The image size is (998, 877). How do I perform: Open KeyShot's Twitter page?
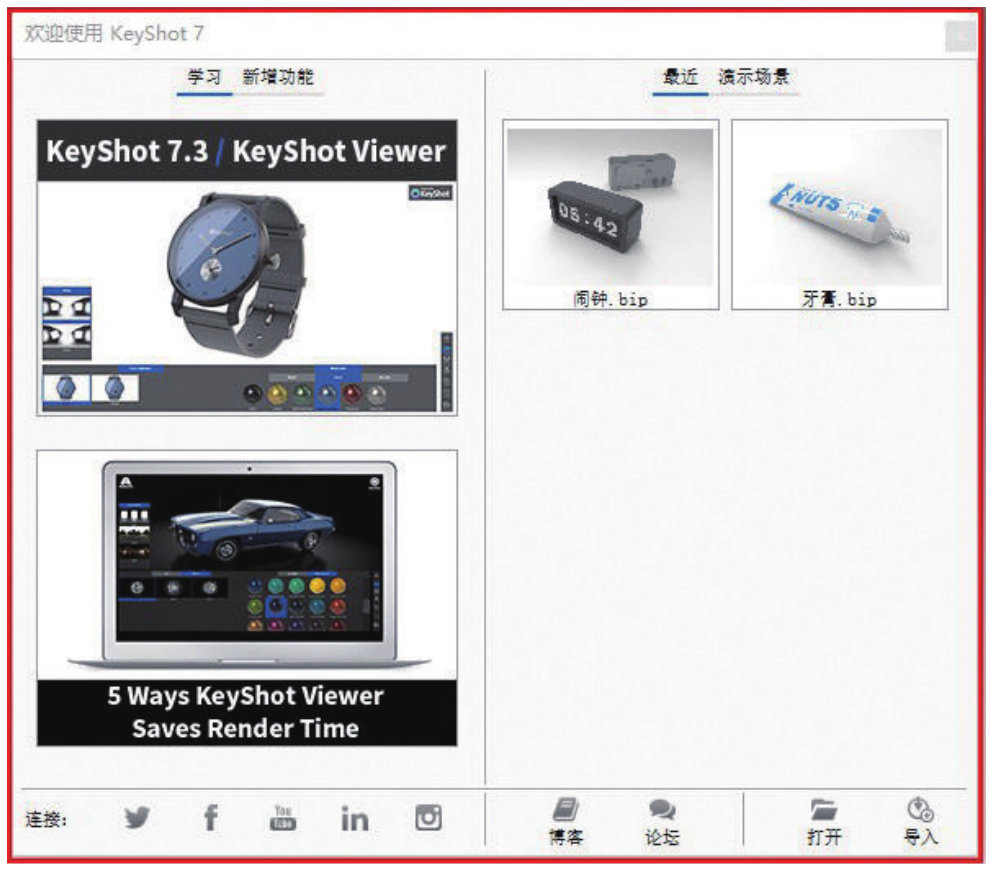(x=138, y=817)
